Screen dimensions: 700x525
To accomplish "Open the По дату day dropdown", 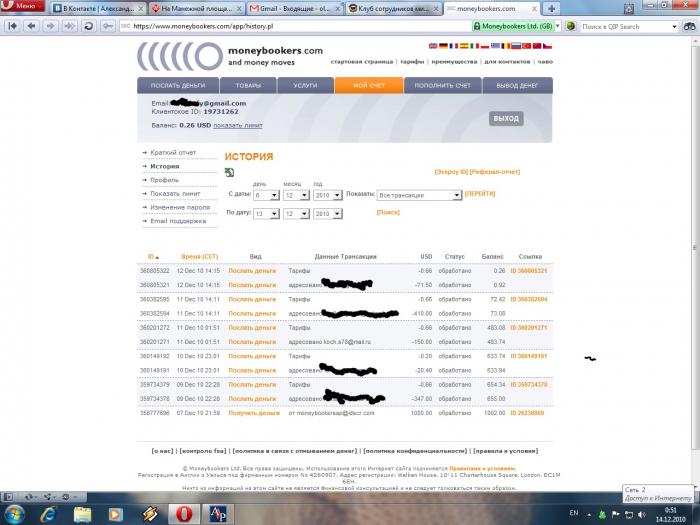I will pos(266,214).
